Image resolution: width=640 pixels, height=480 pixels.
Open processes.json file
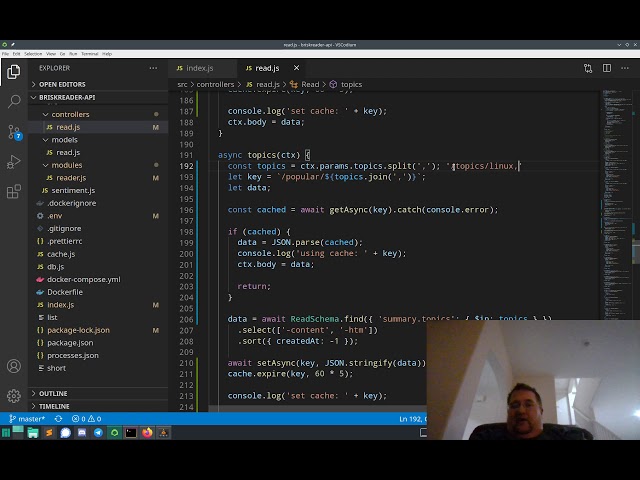pyautogui.click(x=73, y=355)
